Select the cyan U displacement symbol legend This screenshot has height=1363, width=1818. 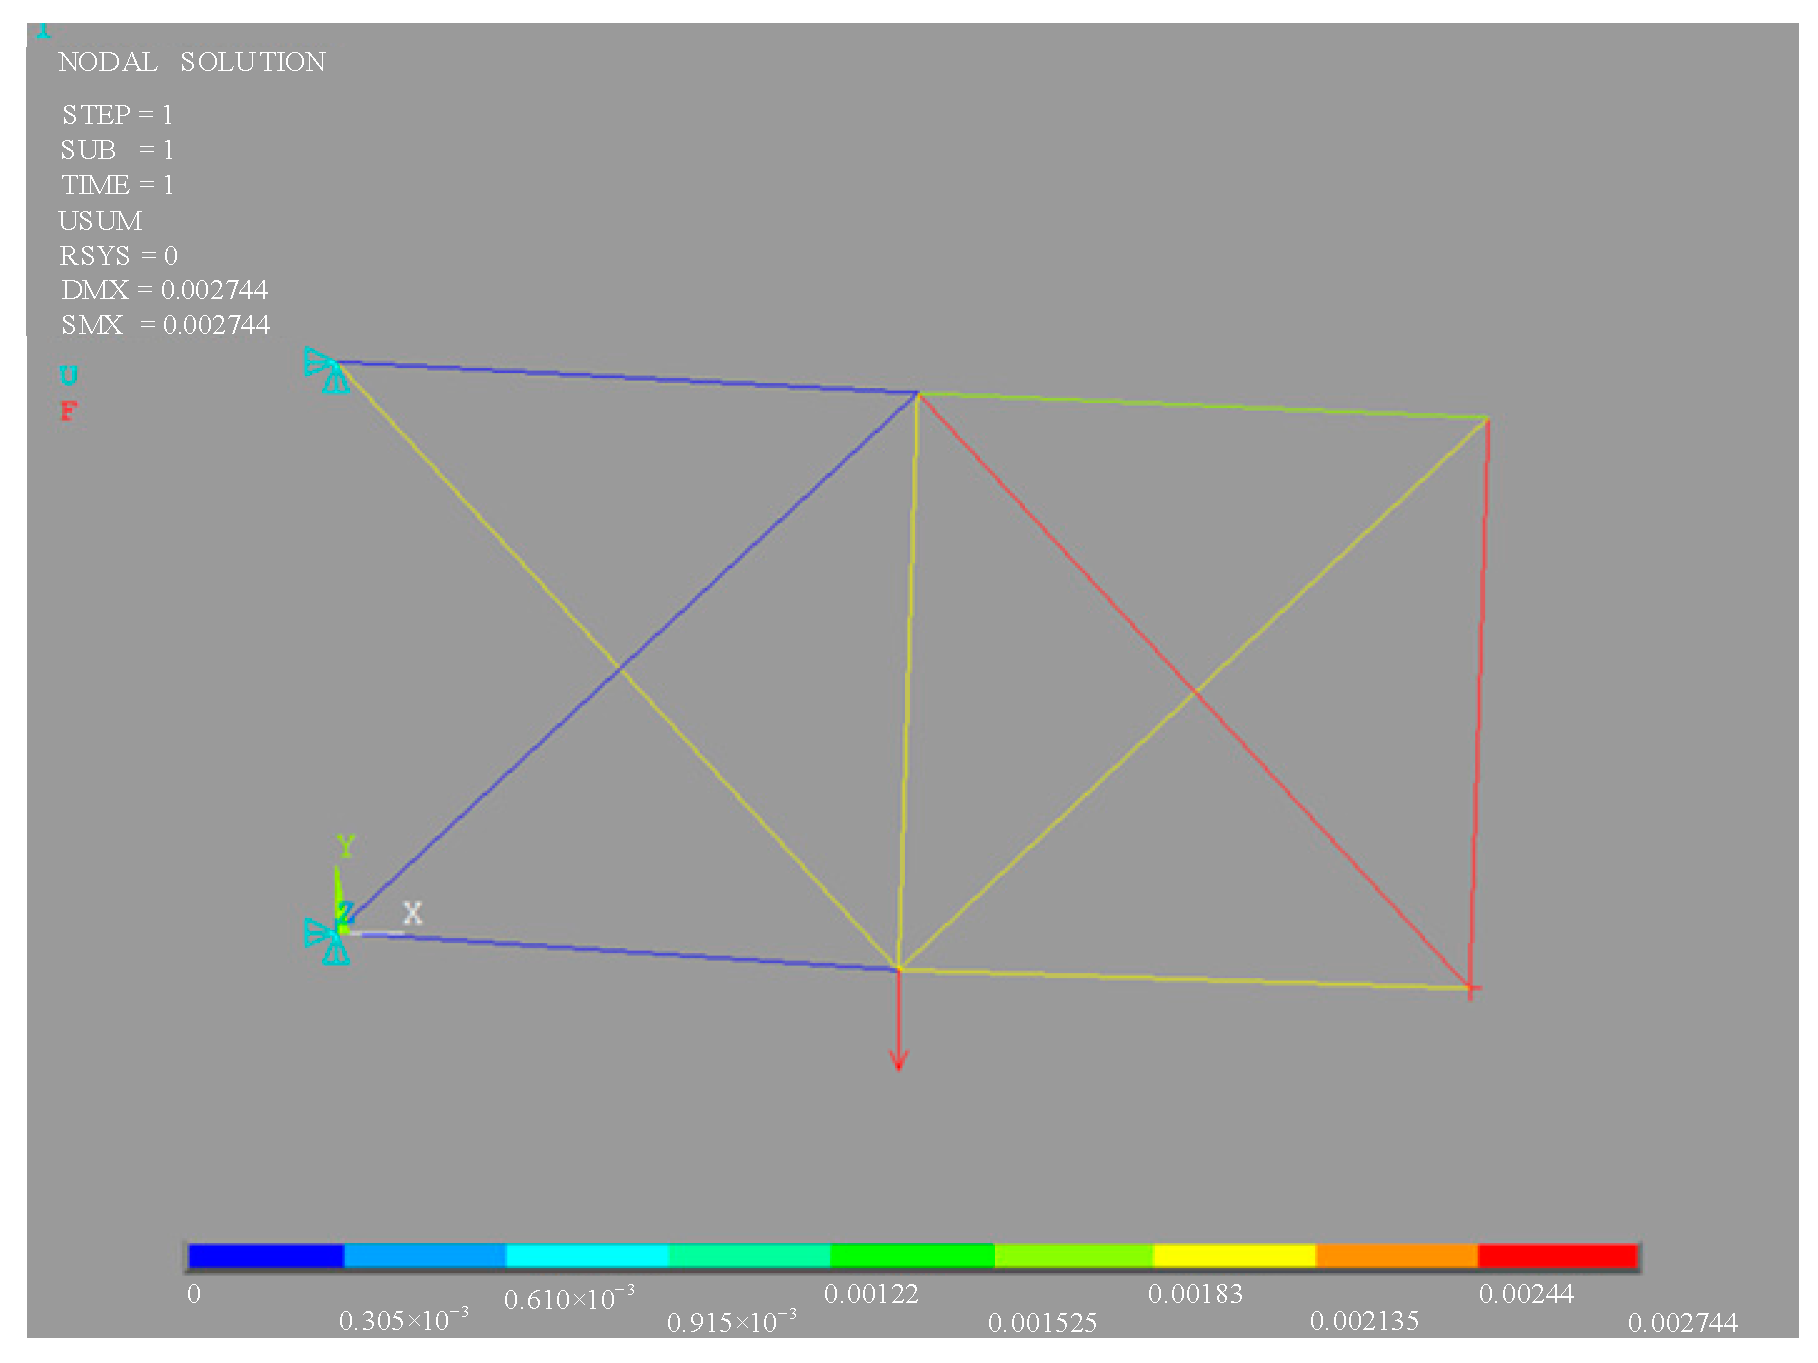coord(66,376)
